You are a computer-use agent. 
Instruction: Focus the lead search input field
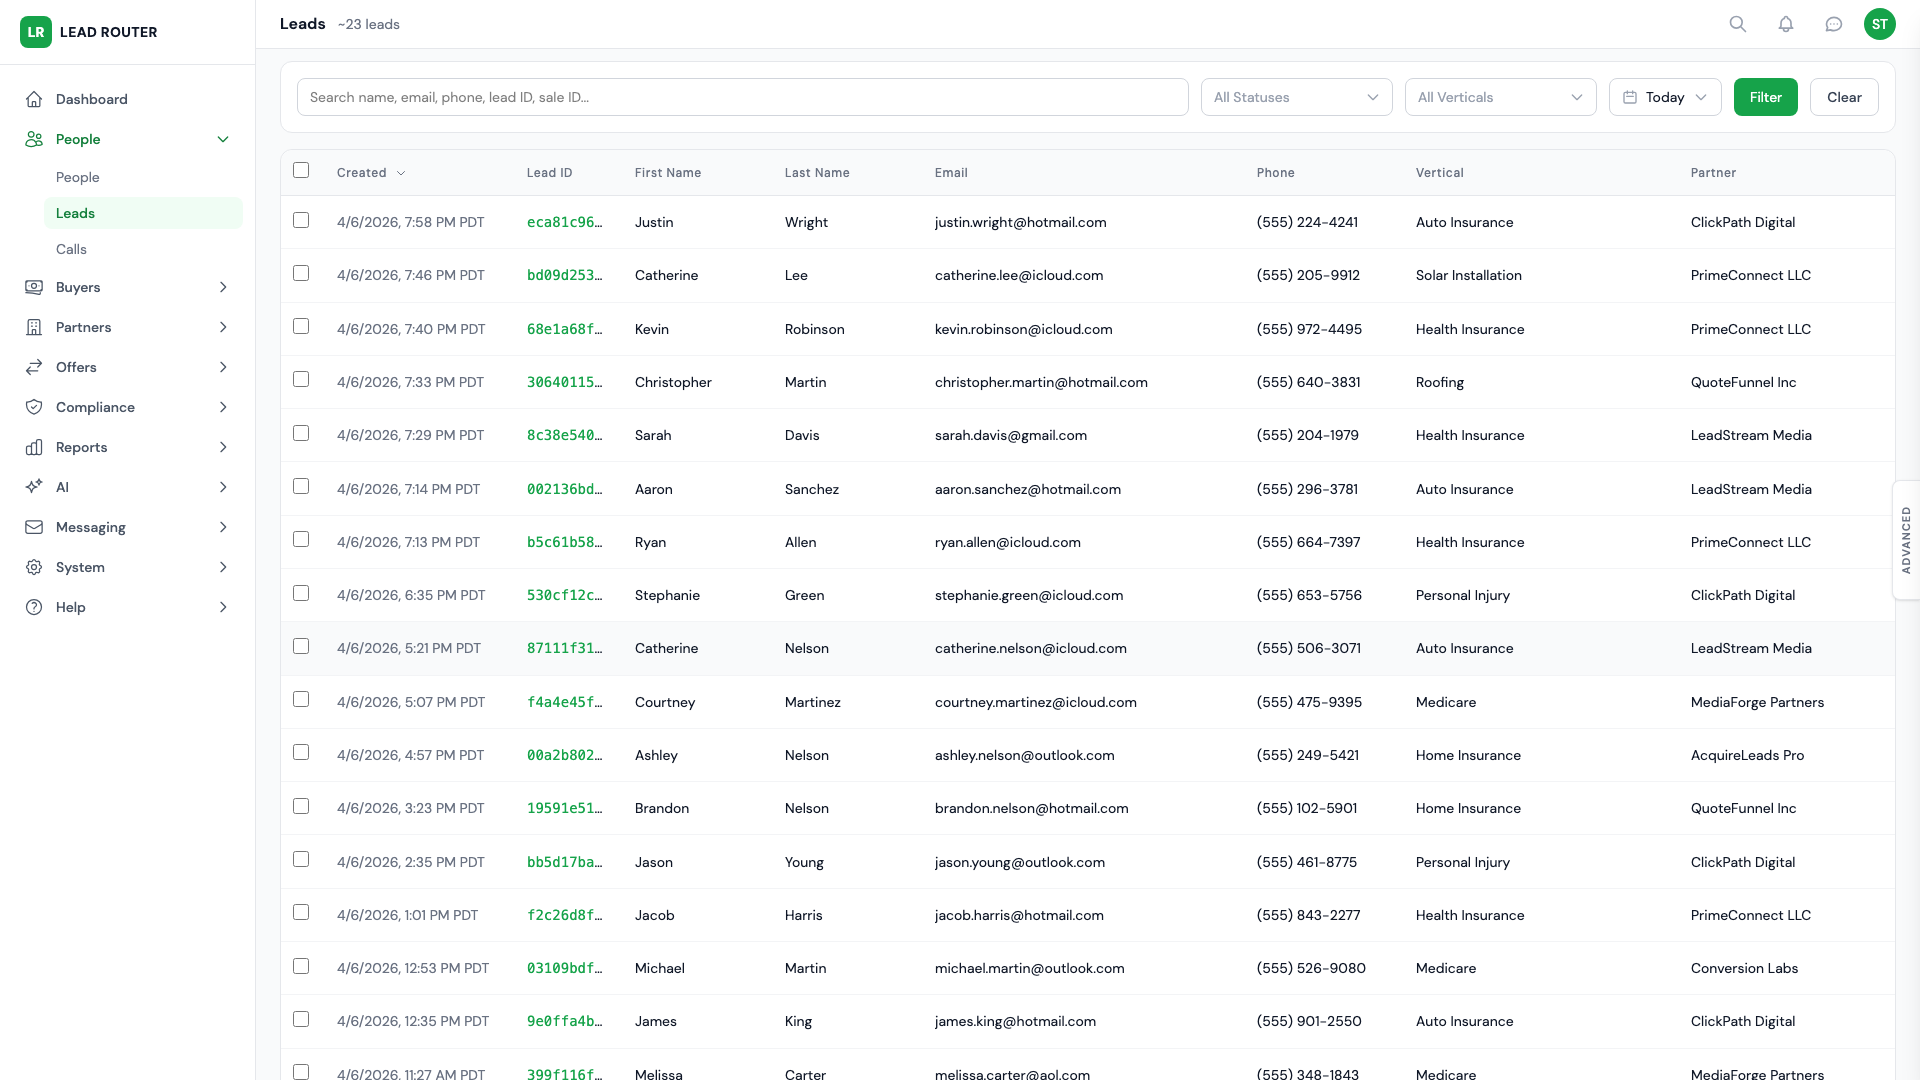742,97
